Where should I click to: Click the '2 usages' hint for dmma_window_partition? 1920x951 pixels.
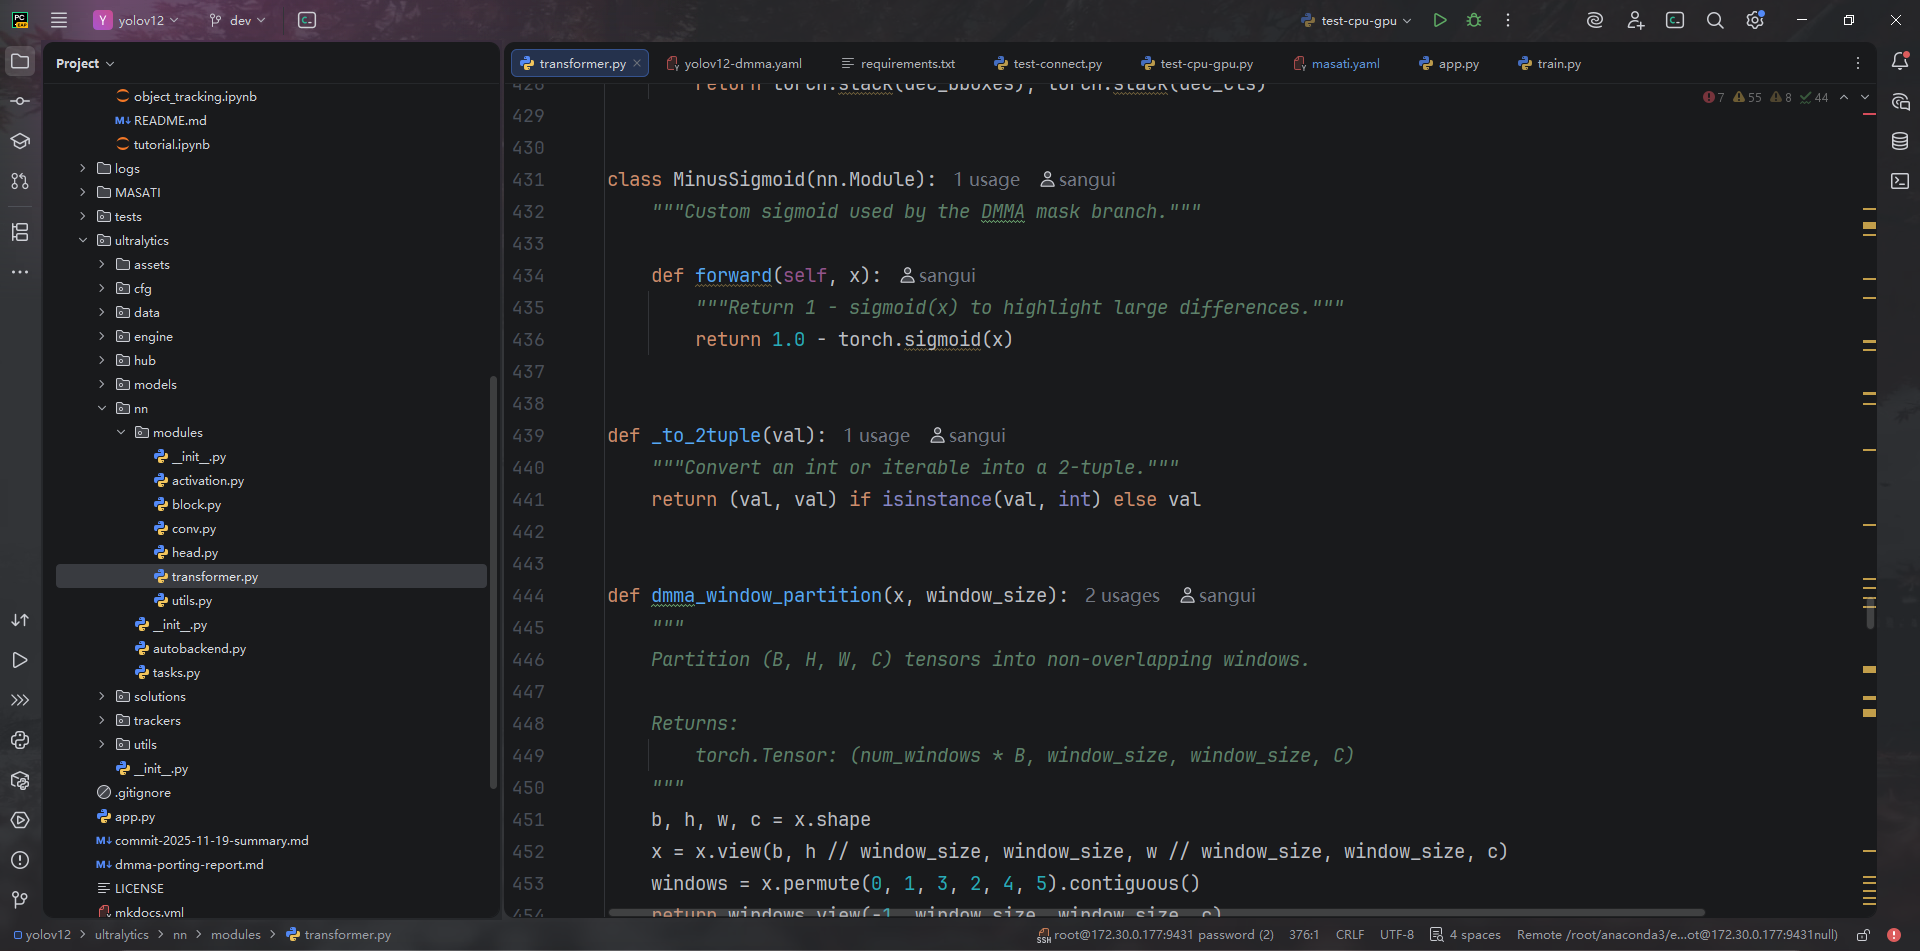coord(1122,596)
